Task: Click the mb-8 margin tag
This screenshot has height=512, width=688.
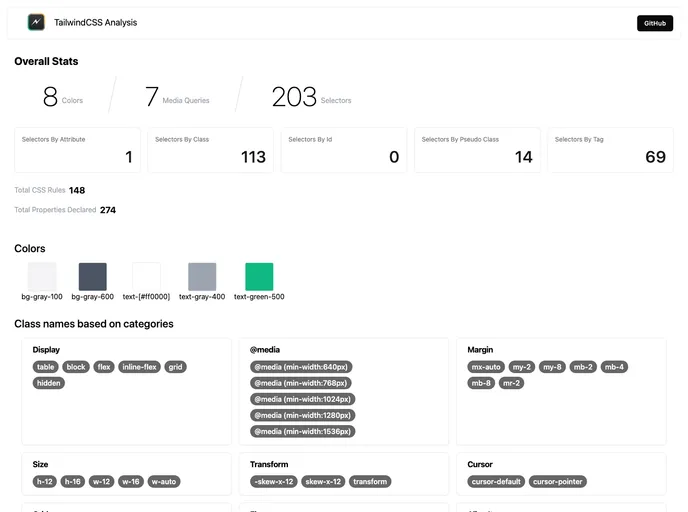Action: tap(481, 383)
